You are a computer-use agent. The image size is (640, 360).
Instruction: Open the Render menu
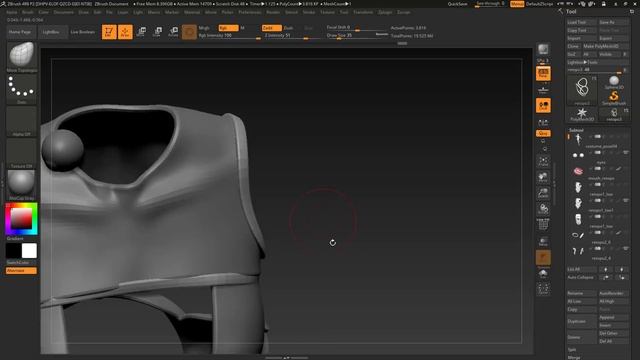click(273, 12)
